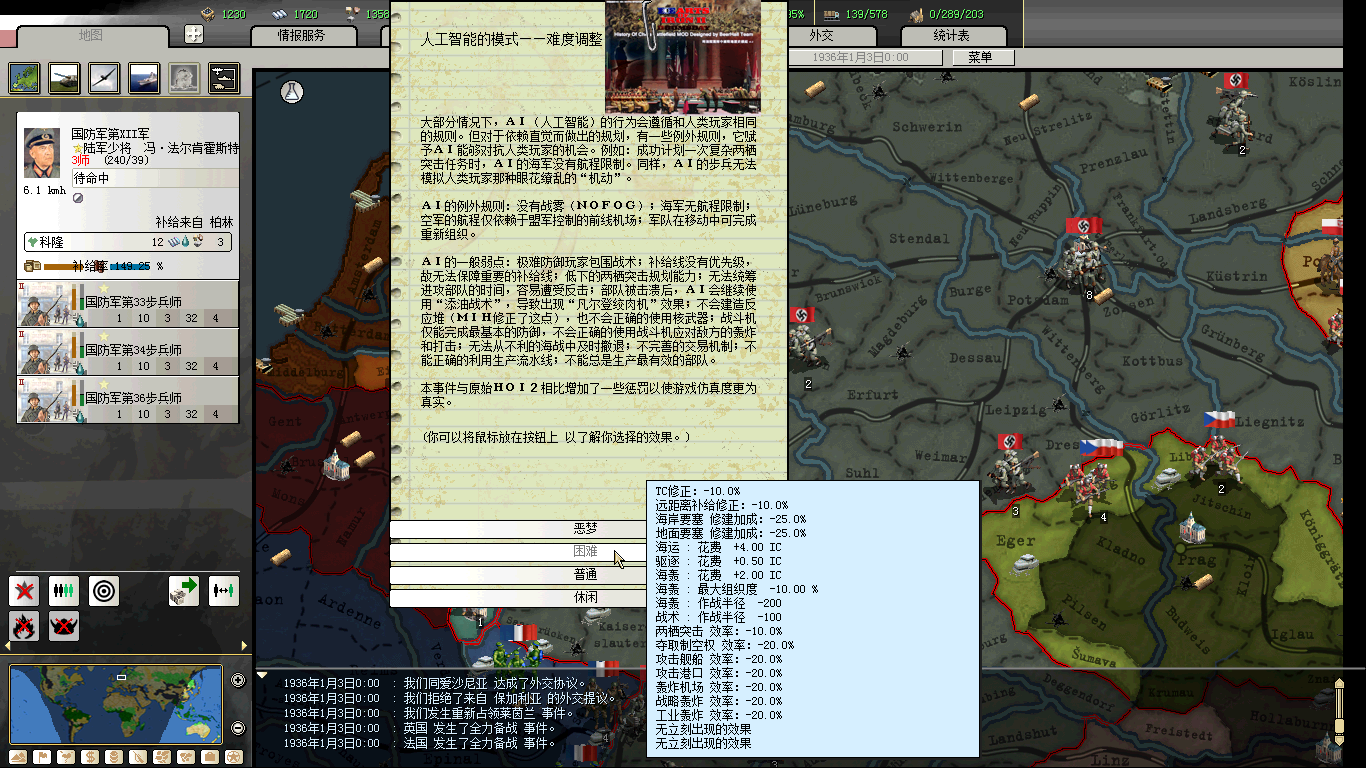Zoom in the minimap with plus
The image size is (1366, 768).
click(x=238, y=681)
